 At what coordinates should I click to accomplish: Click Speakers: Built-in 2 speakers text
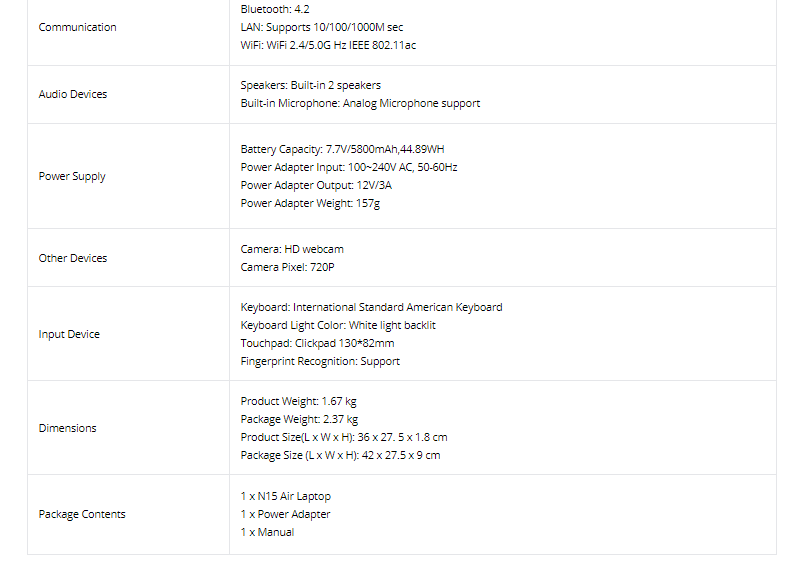point(311,86)
